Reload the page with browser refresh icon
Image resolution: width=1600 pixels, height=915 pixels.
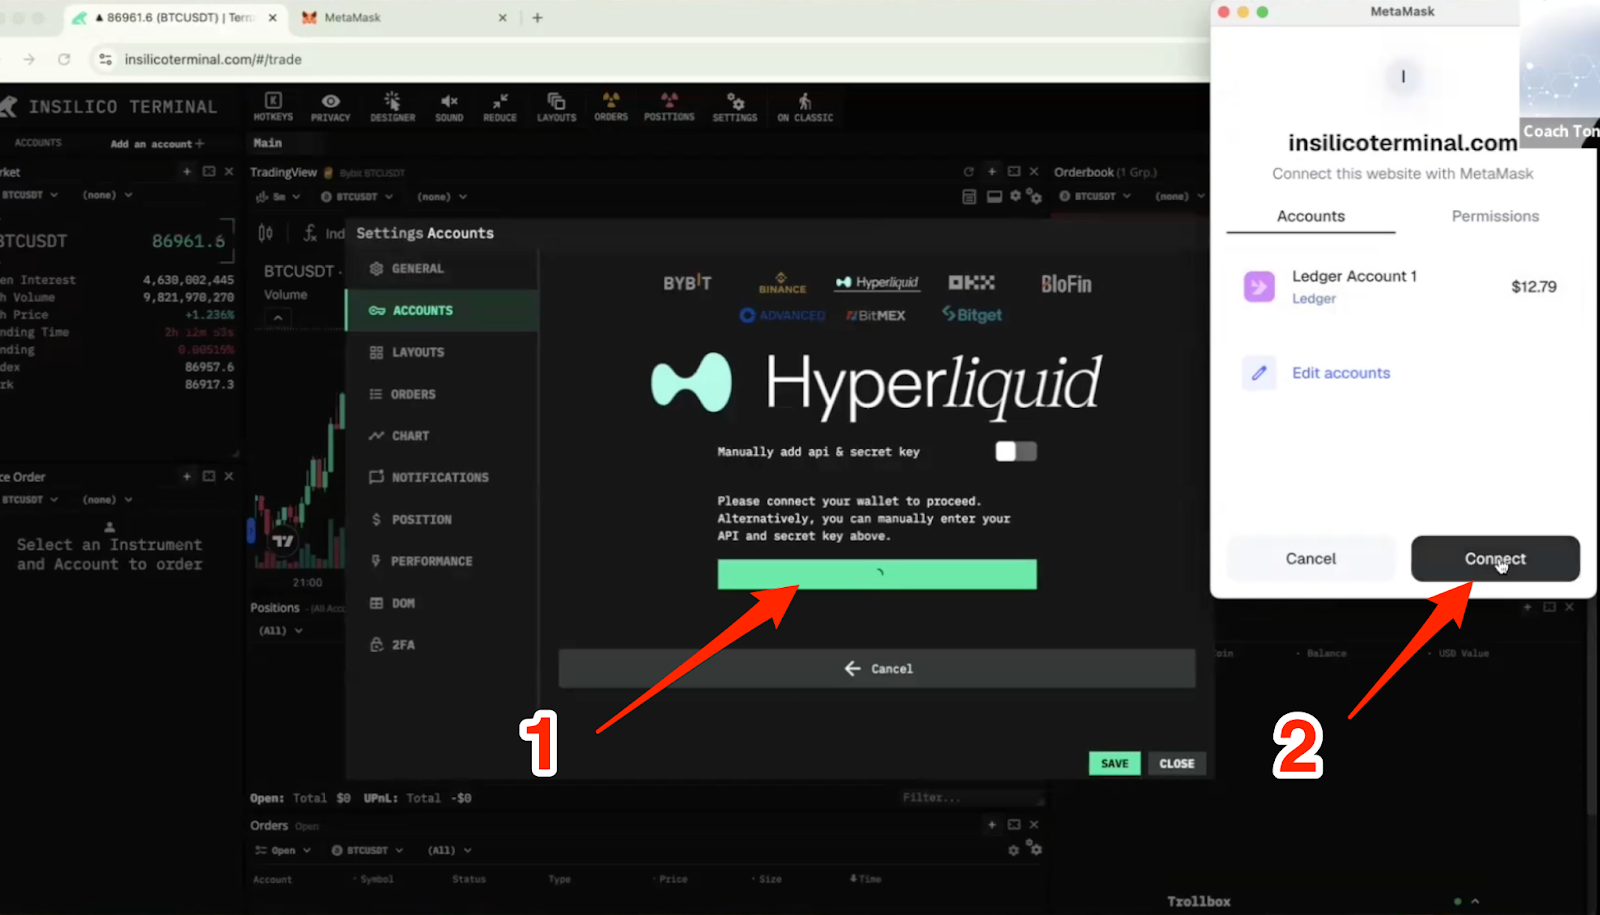64,59
